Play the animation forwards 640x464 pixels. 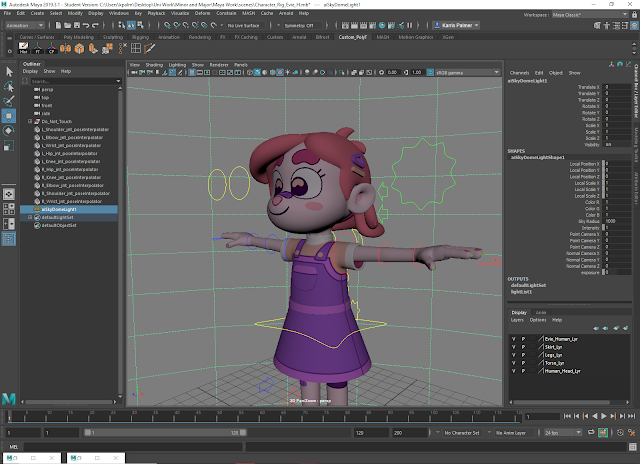tap(604, 416)
